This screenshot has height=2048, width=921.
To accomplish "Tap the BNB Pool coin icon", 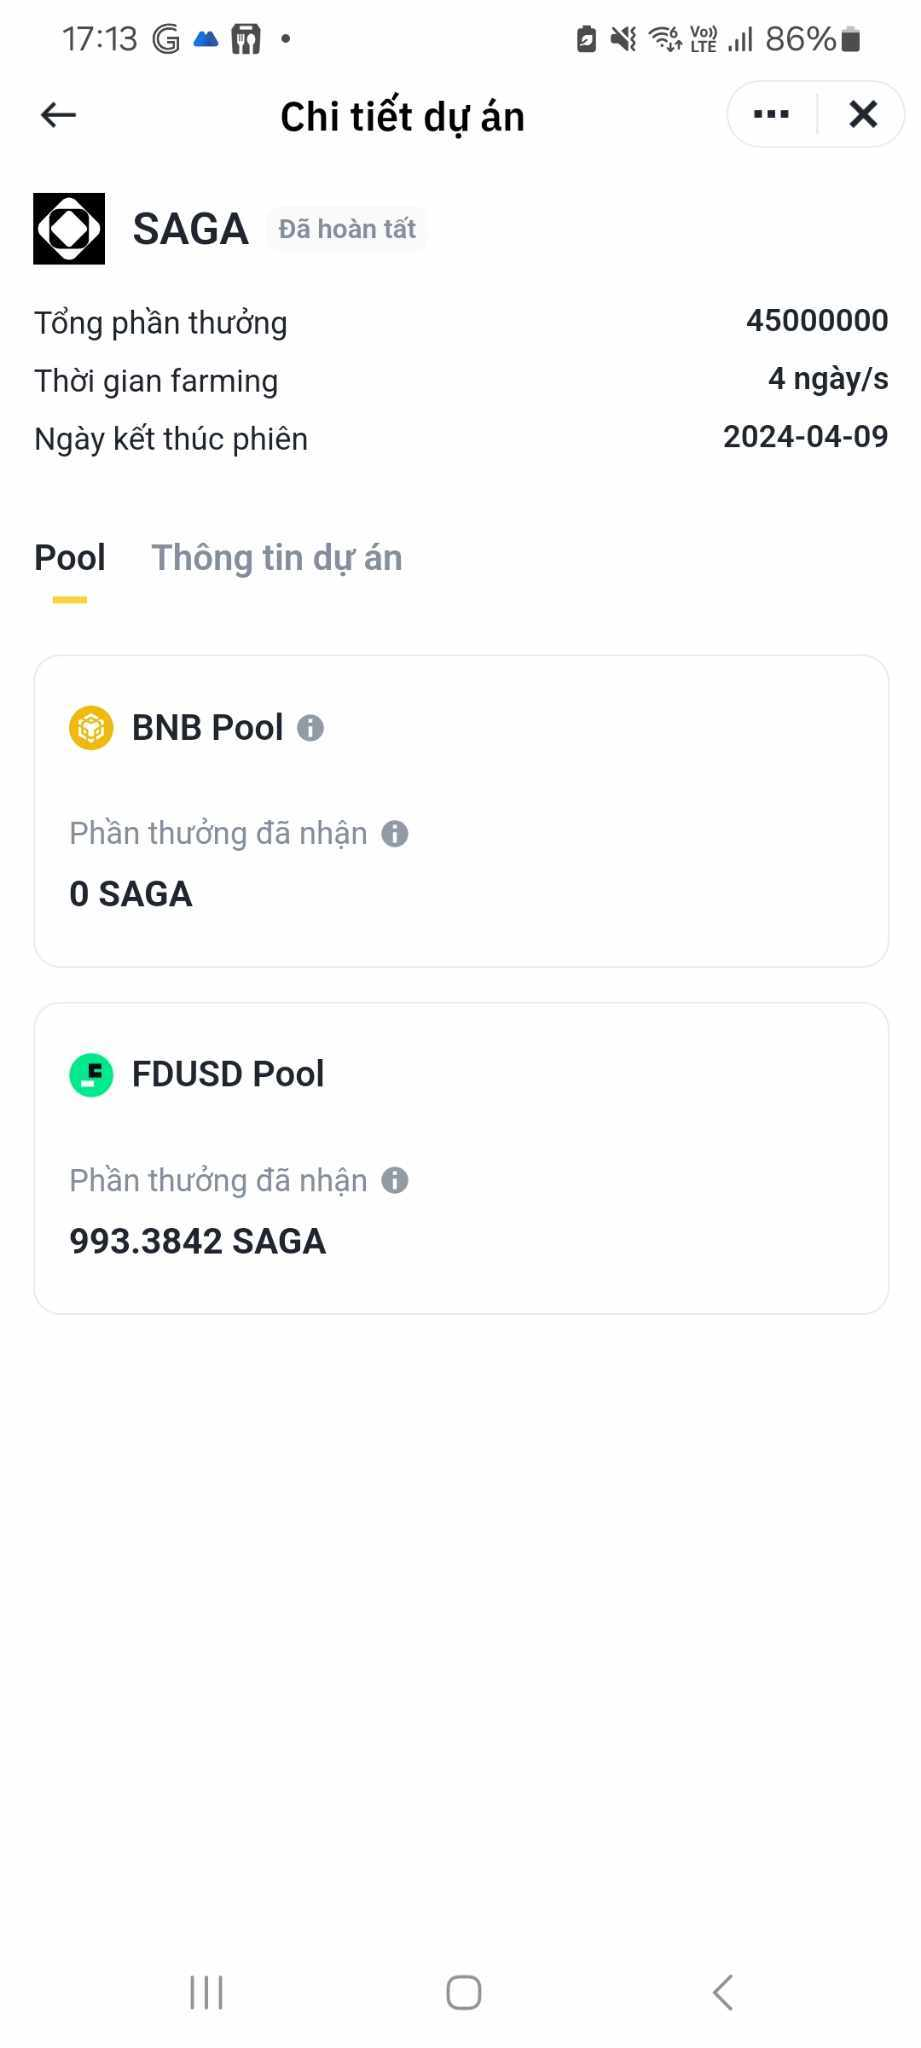I will (x=91, y=727).
